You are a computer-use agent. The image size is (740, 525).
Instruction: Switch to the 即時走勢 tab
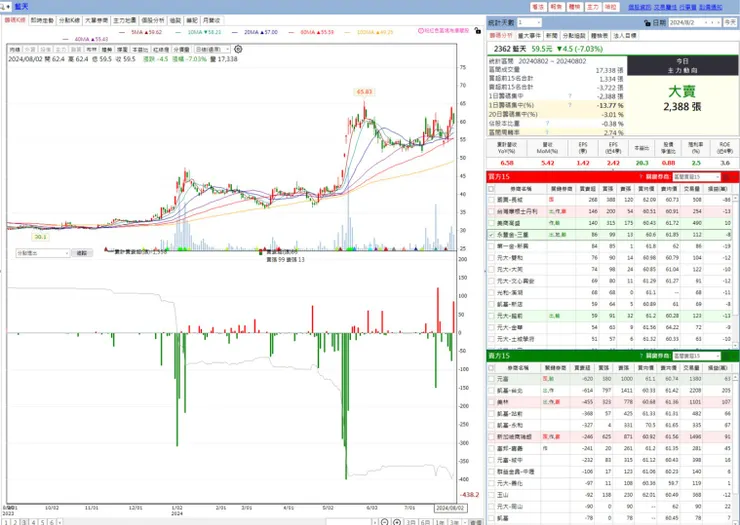[42, 20]
